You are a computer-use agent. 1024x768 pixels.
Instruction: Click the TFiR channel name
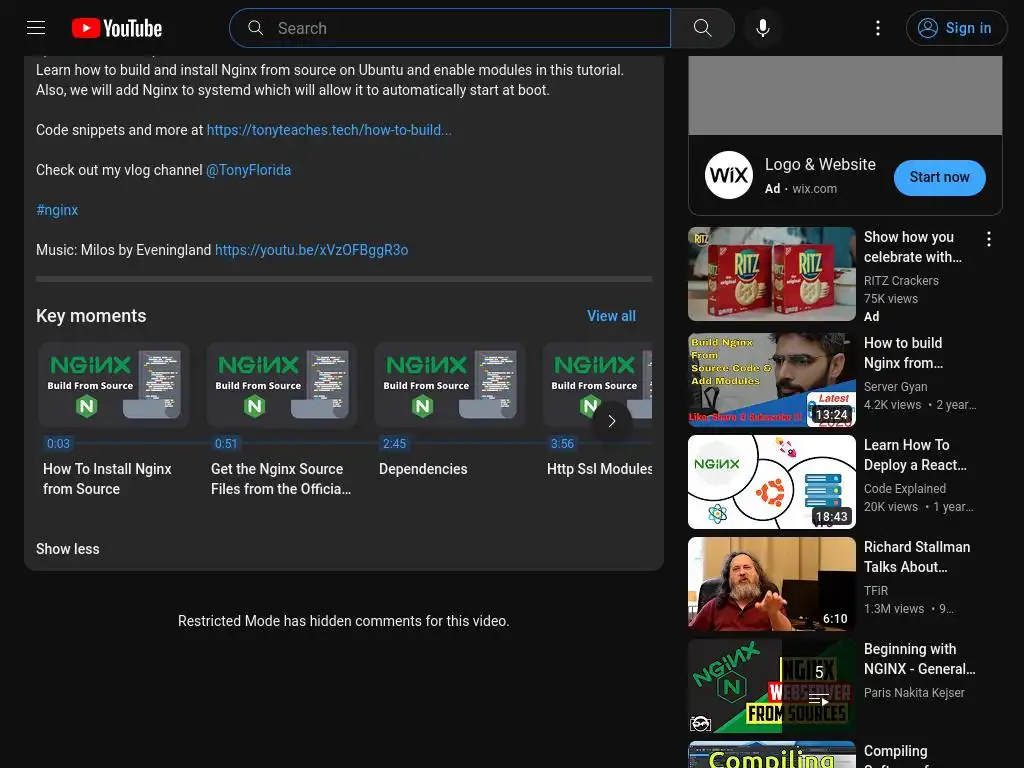click(x=876, y=590)
